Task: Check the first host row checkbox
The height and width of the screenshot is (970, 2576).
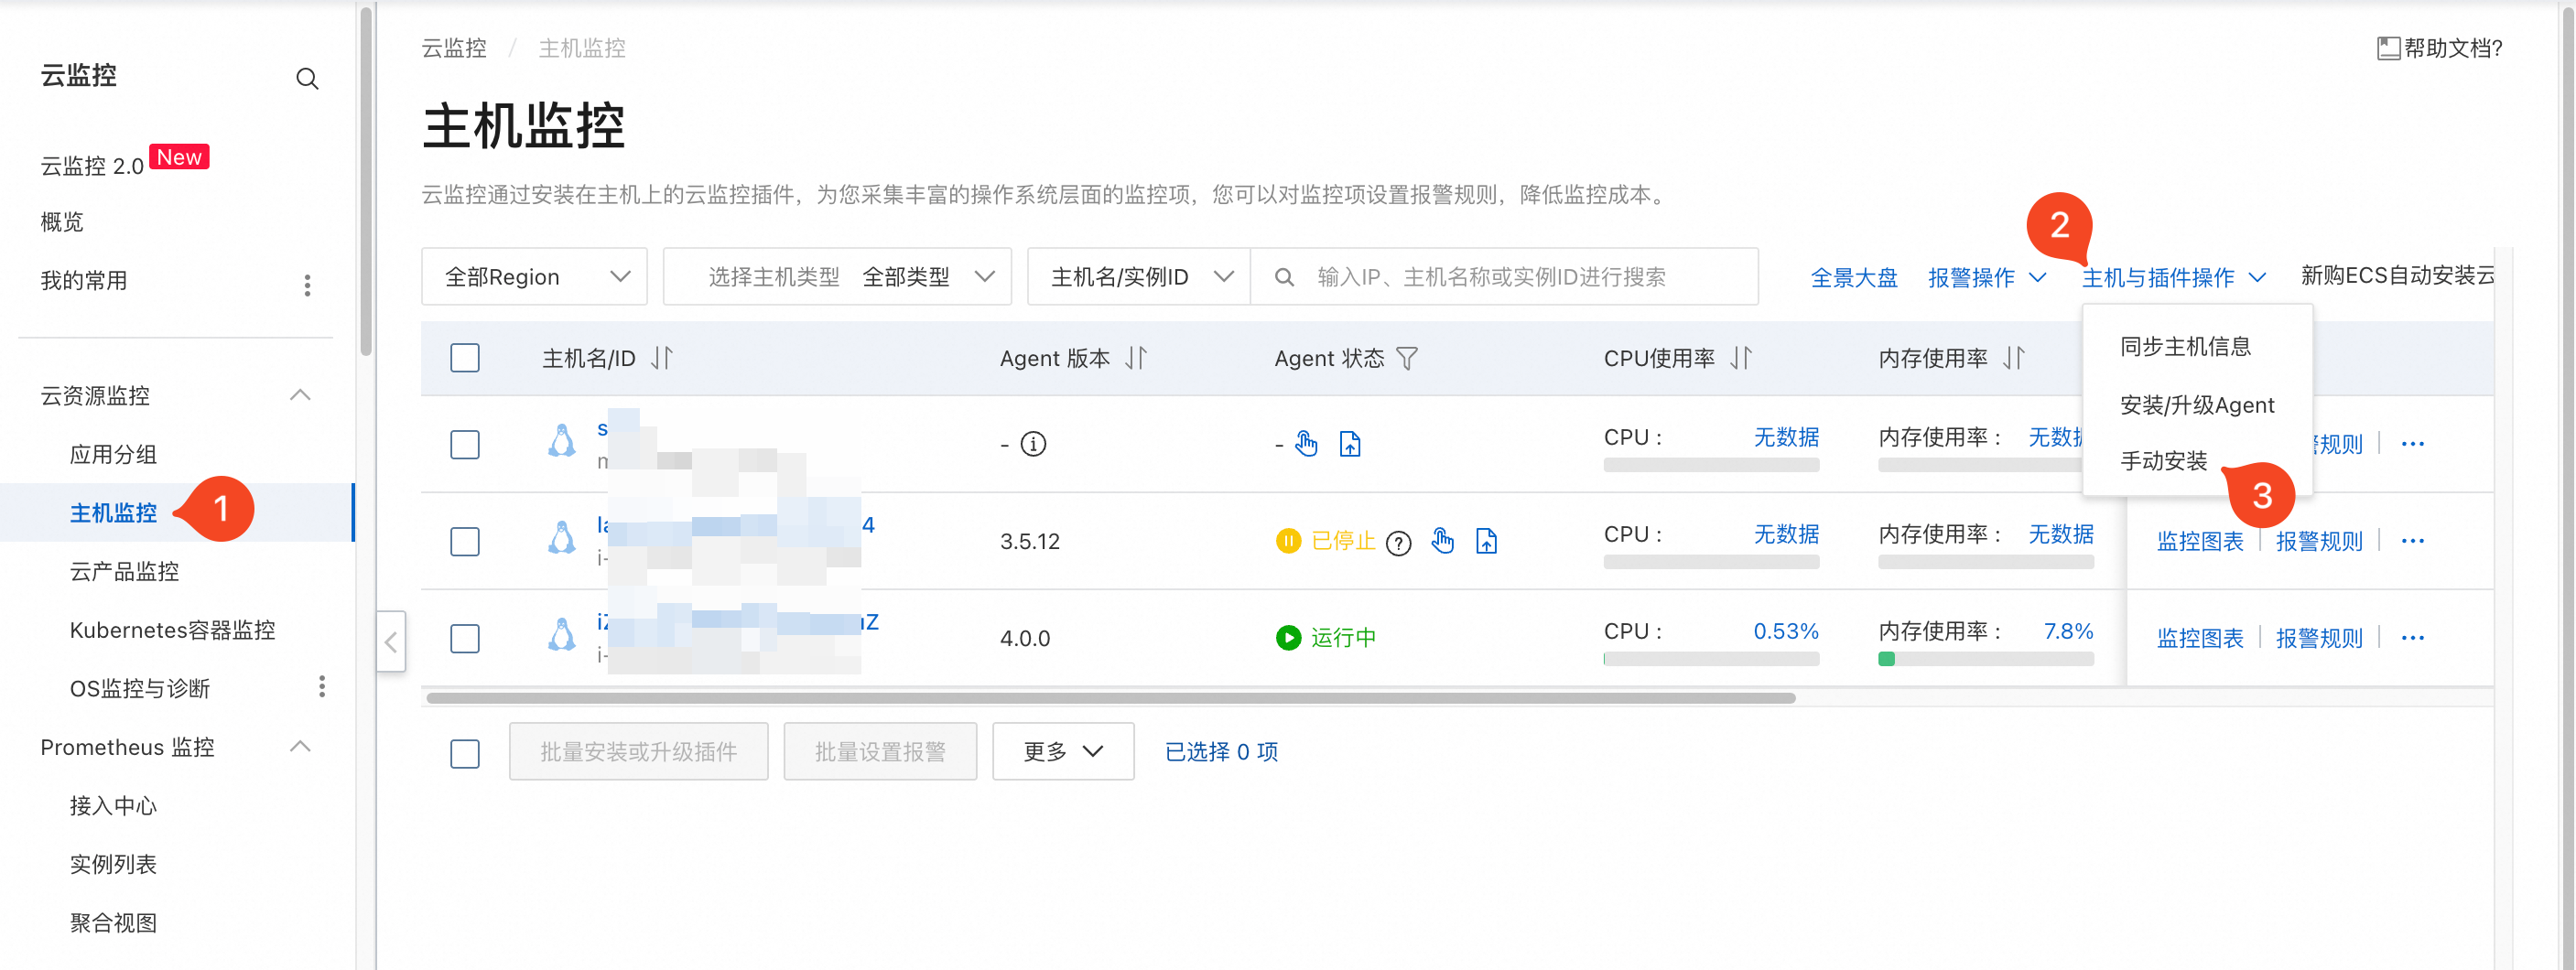Action: [x=465, y=444]
